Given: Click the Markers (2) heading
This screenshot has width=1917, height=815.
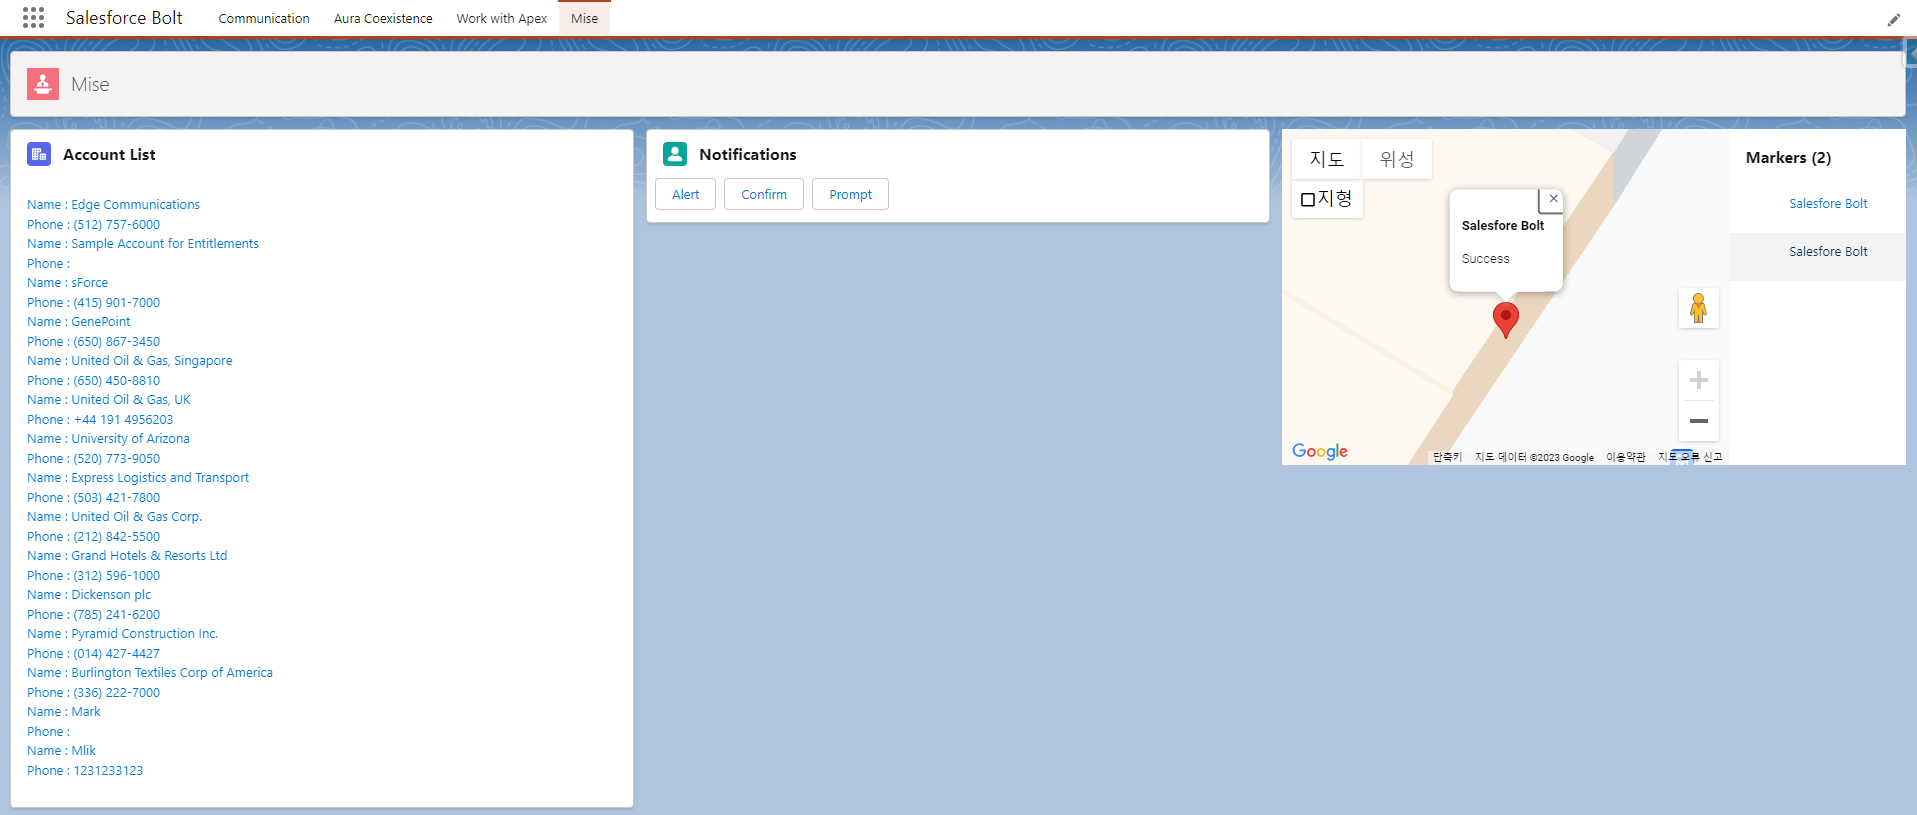Looking at the screenshot, I should point(1788,158).
